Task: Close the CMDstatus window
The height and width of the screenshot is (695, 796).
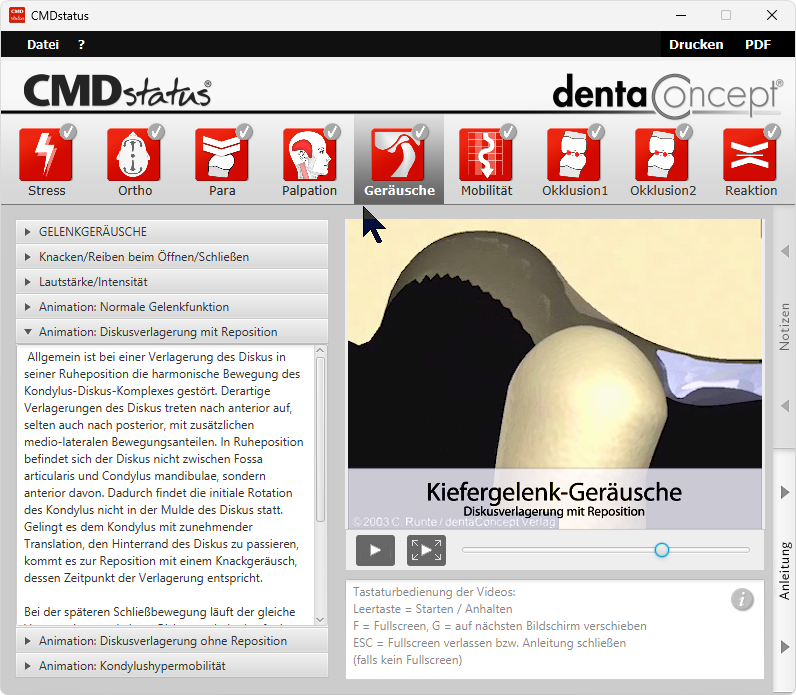Action: click(x=772, y=15)
